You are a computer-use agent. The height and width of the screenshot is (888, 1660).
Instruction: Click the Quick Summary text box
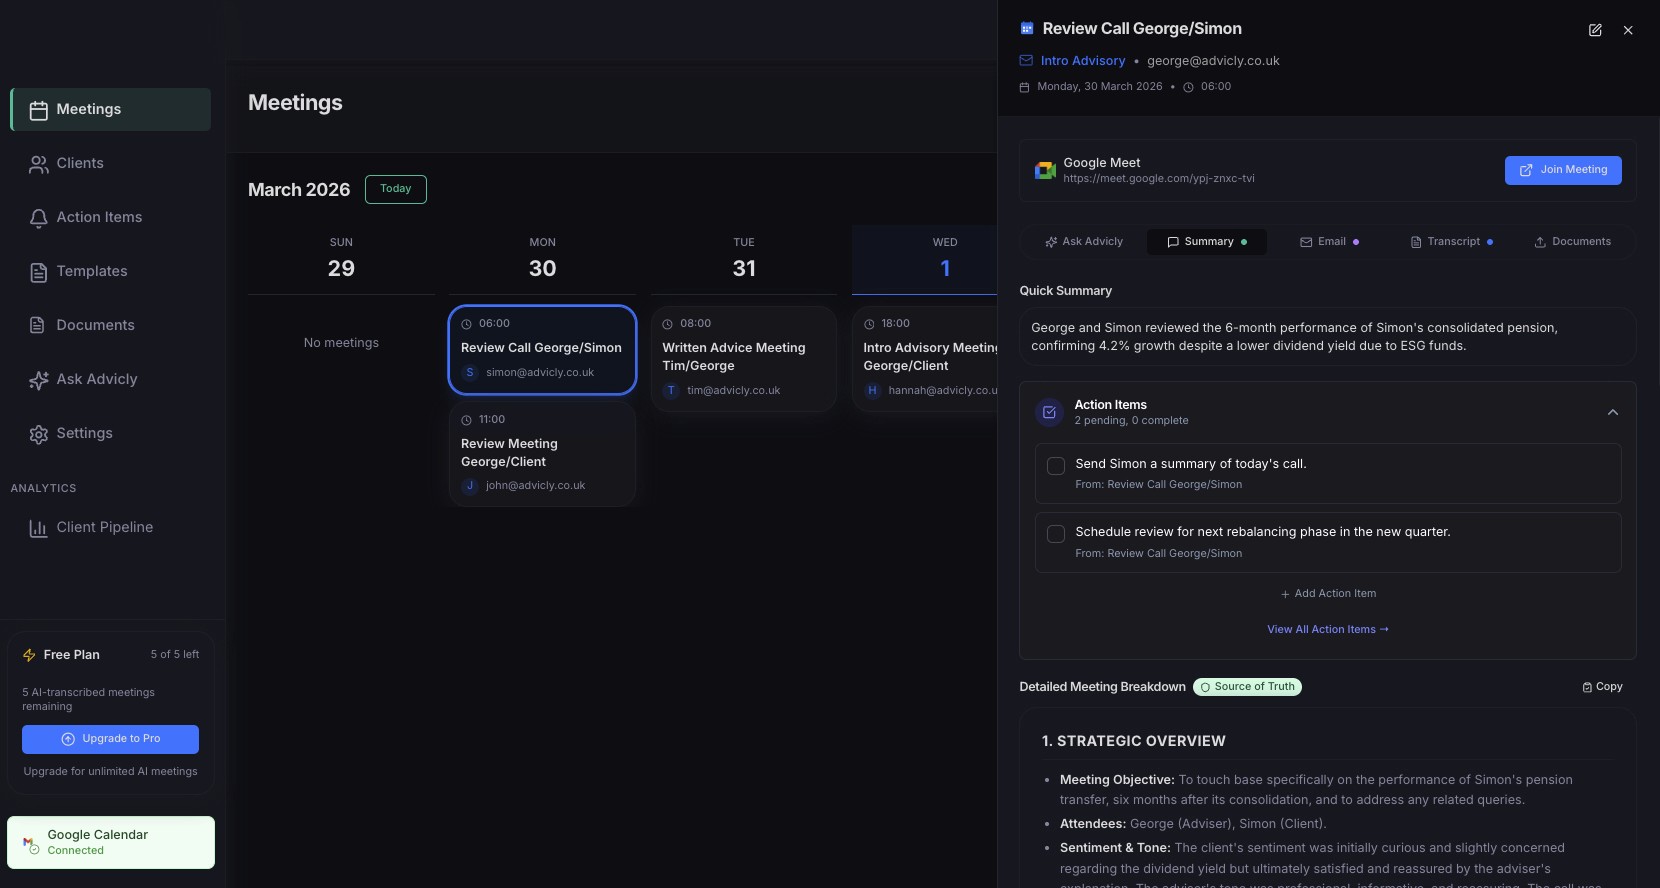[1328, 337]
